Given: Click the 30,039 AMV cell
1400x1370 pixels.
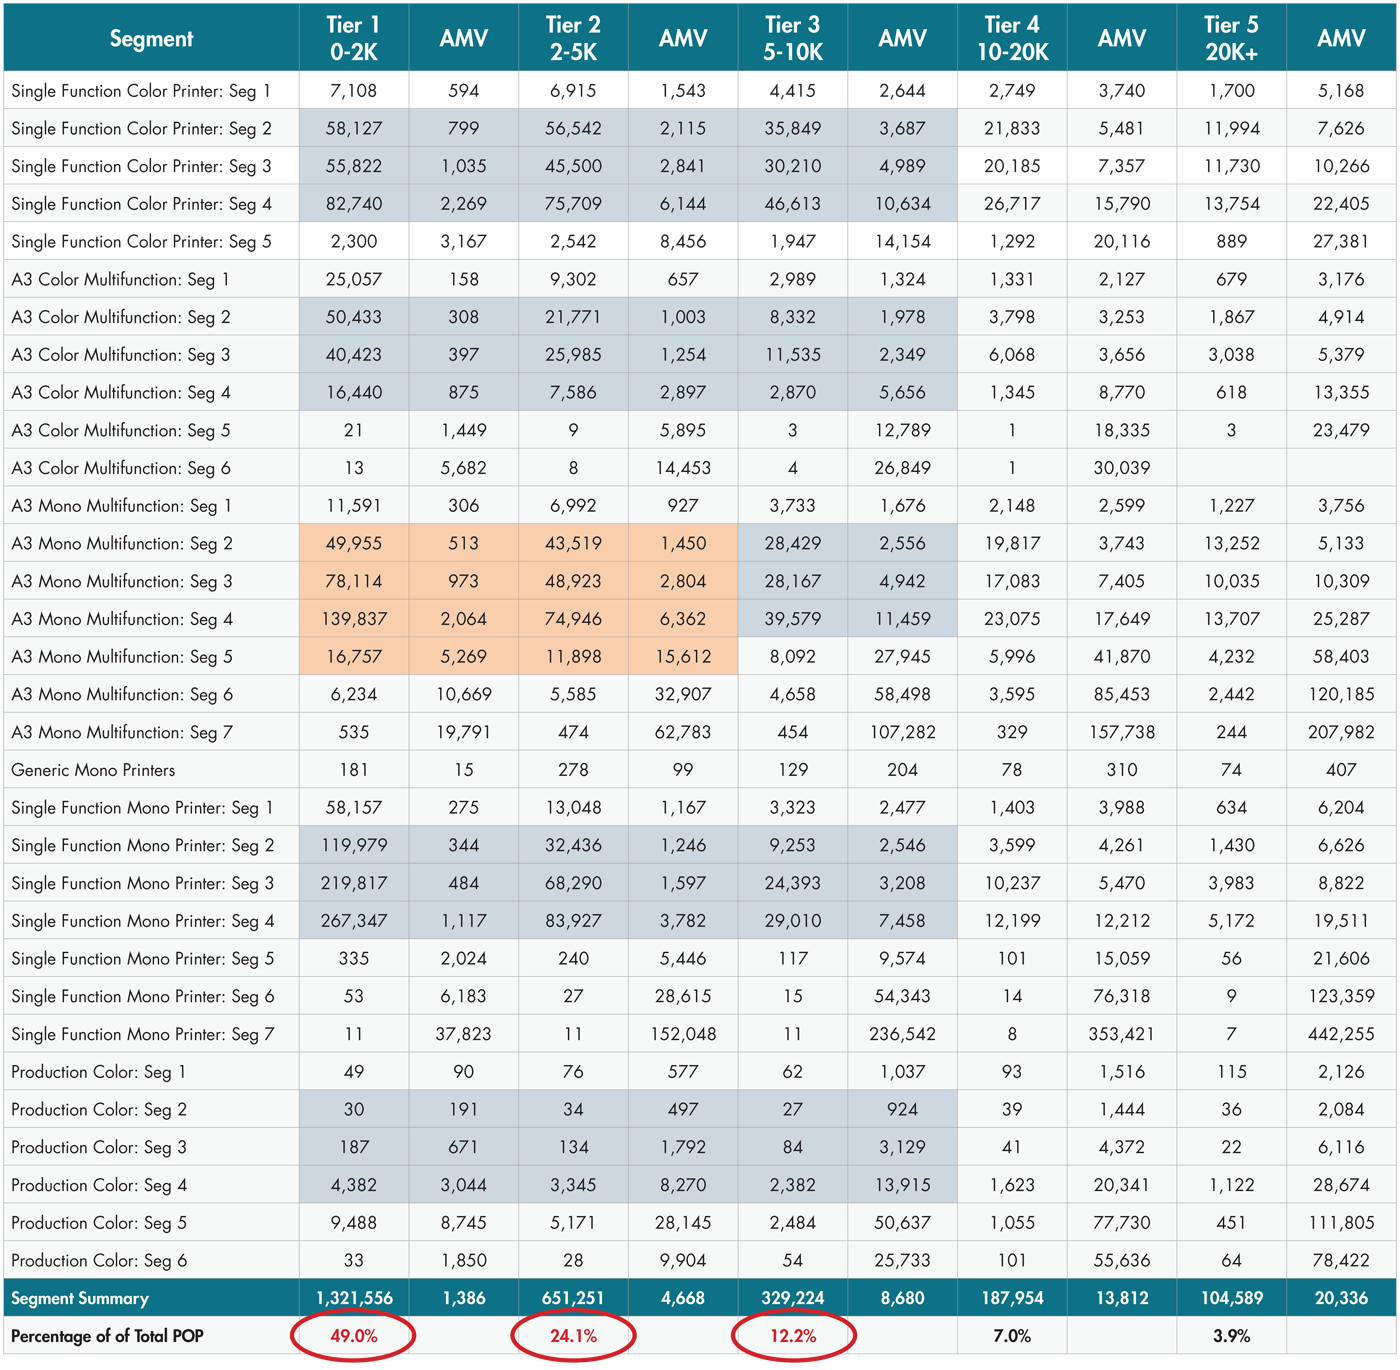Looking at the screenshot, I should pos(1122,468).
